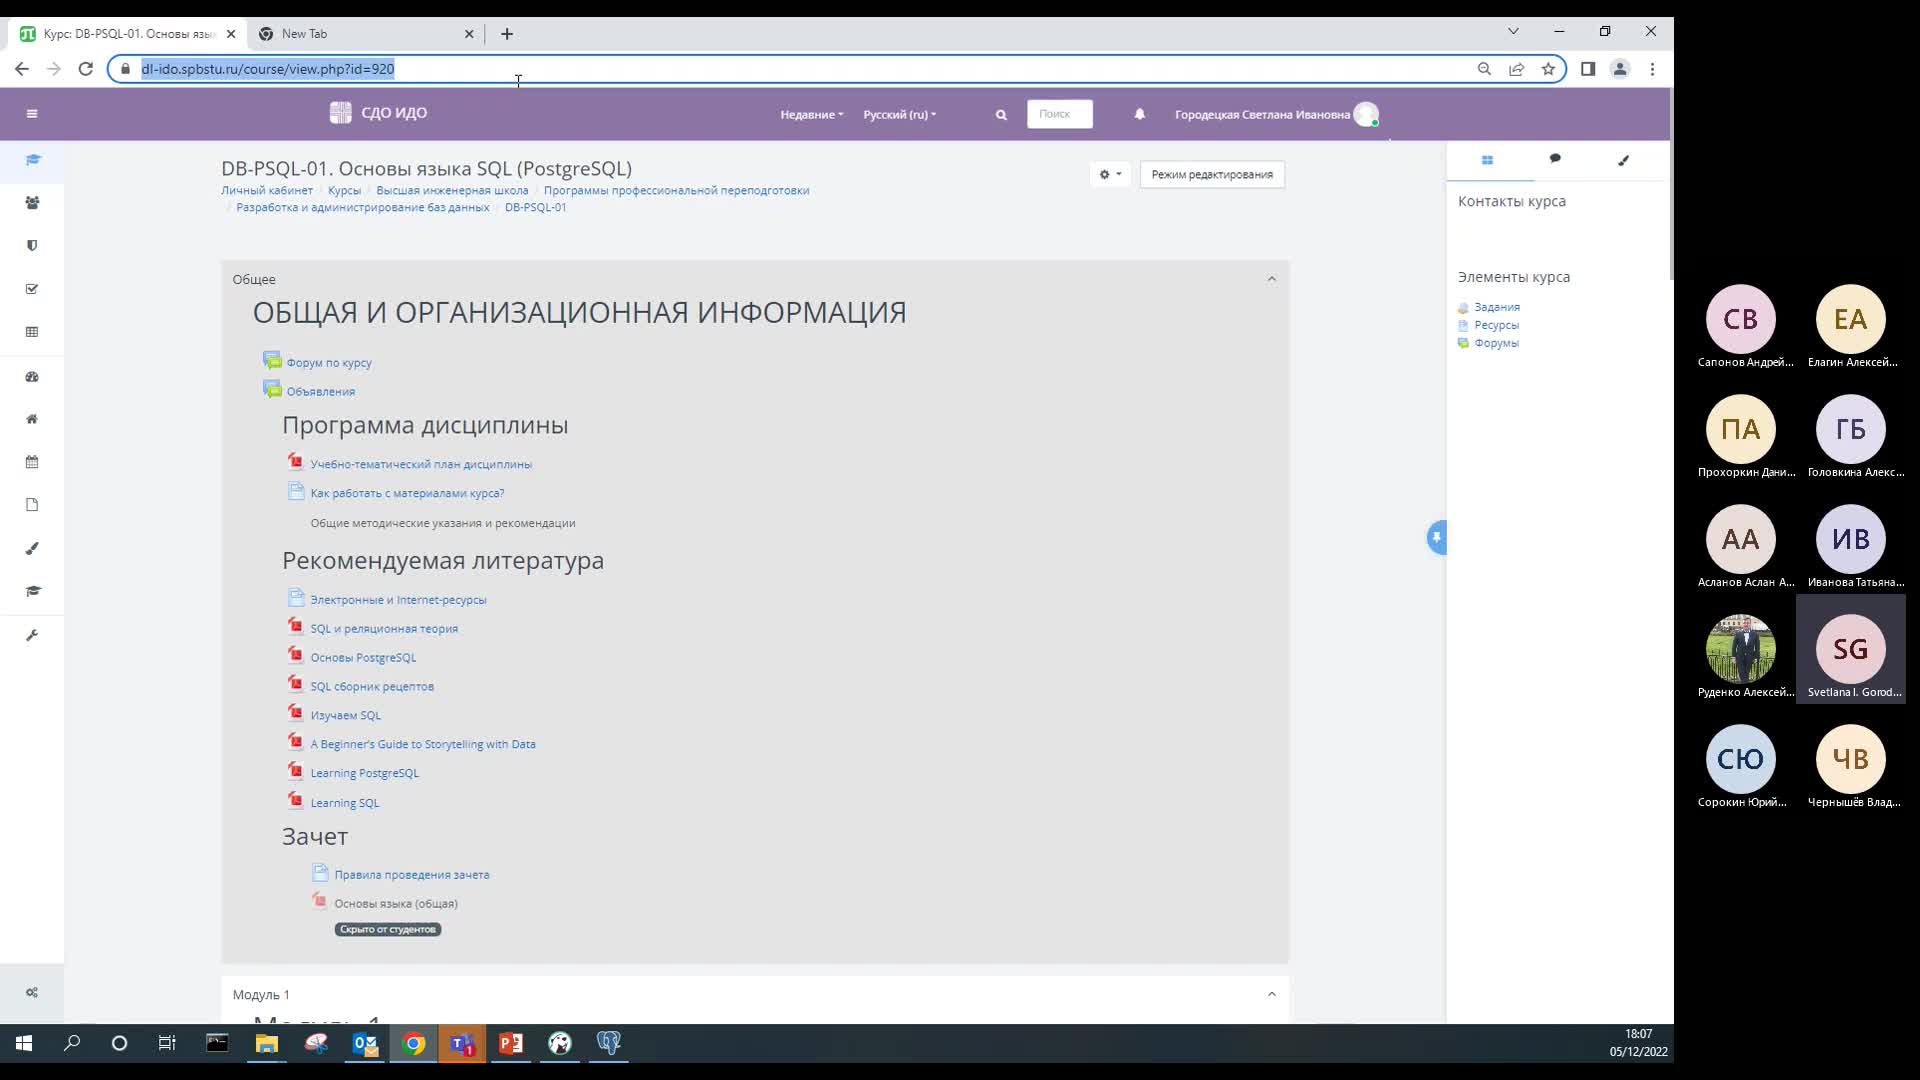Viewport: 1920px width, 1080px height.
Task: Open the Форумы link in Элементы курса
Action: (x=1496, y=343)
